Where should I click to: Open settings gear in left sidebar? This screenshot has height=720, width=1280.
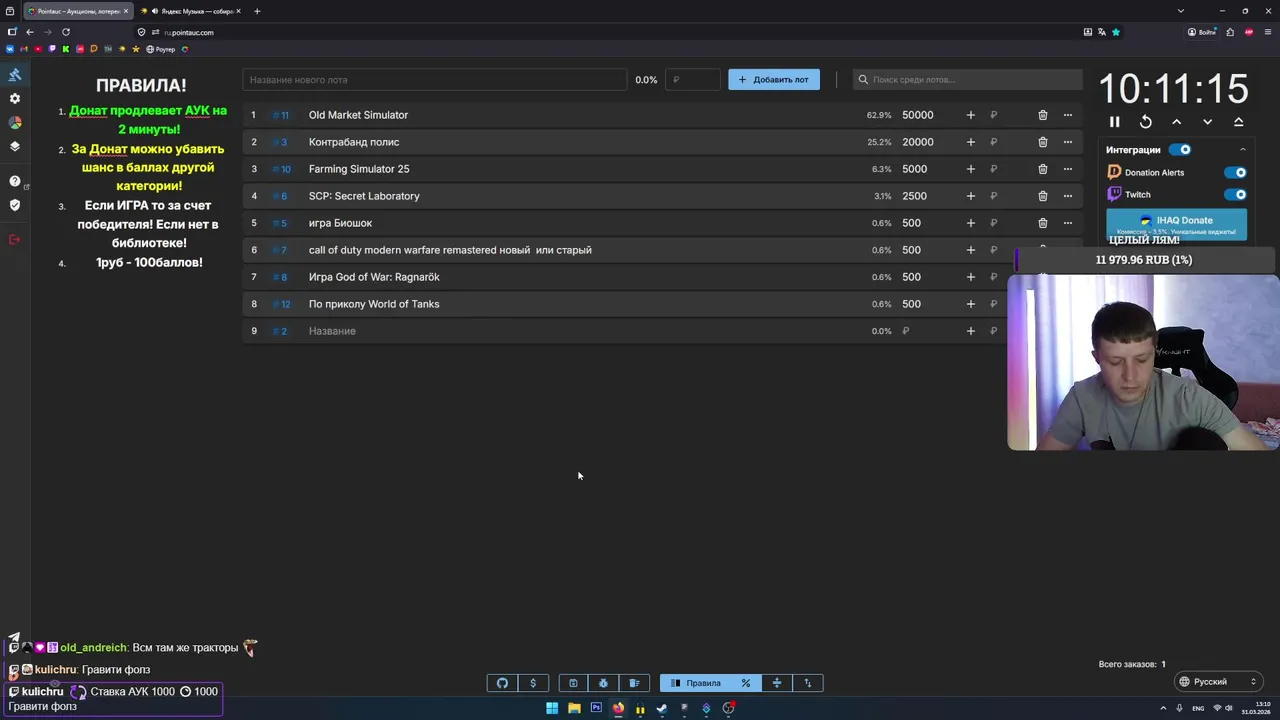[15, 99]
